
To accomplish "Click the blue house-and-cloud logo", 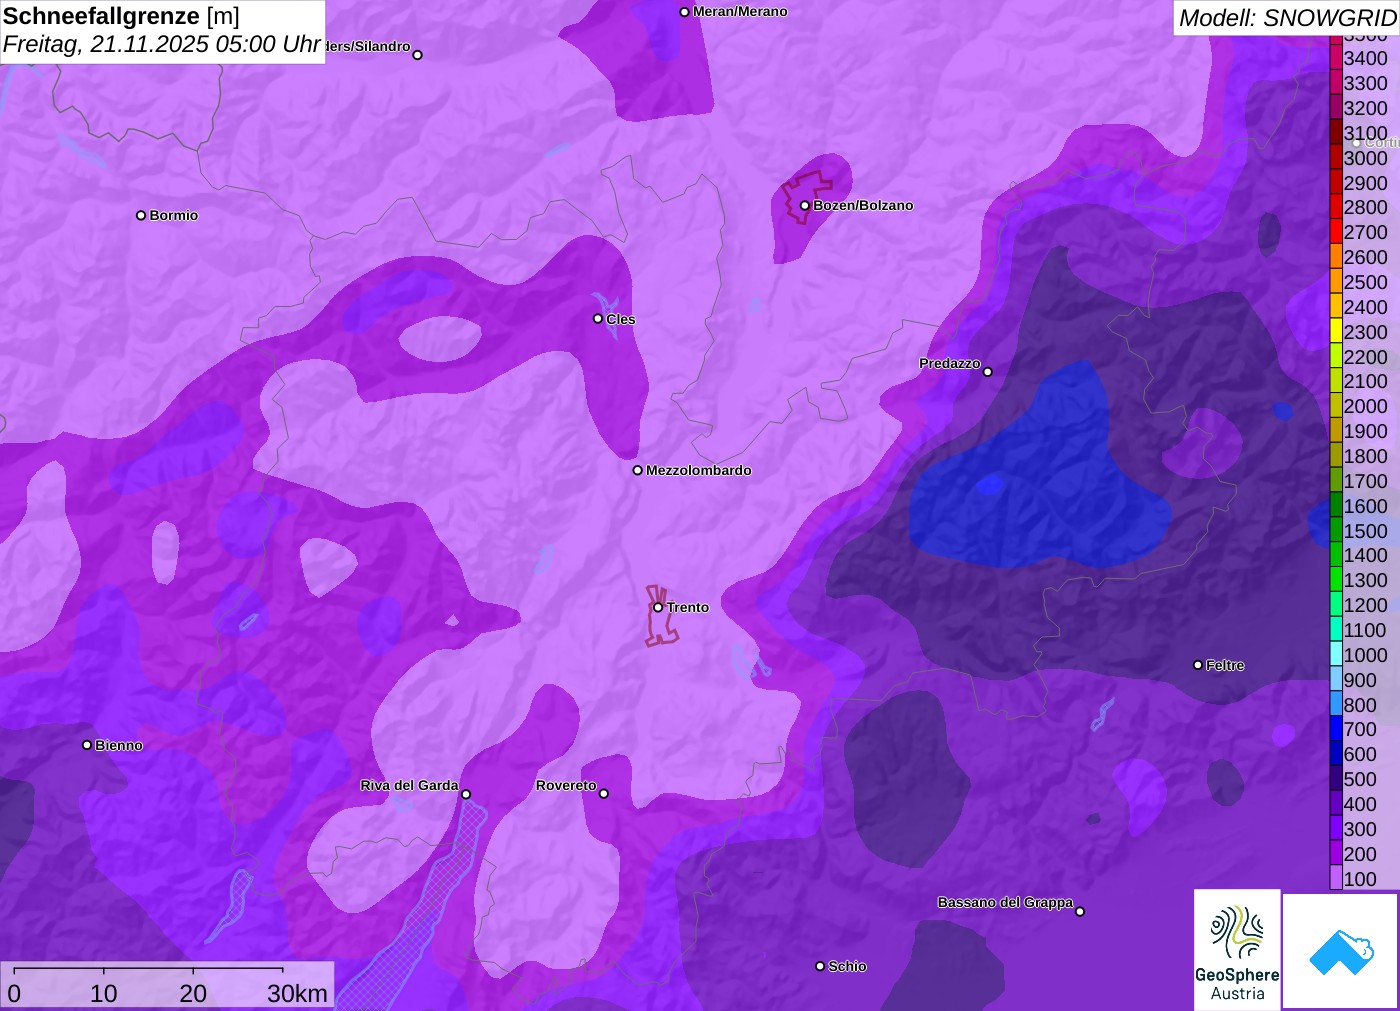I will [1341, 951].
